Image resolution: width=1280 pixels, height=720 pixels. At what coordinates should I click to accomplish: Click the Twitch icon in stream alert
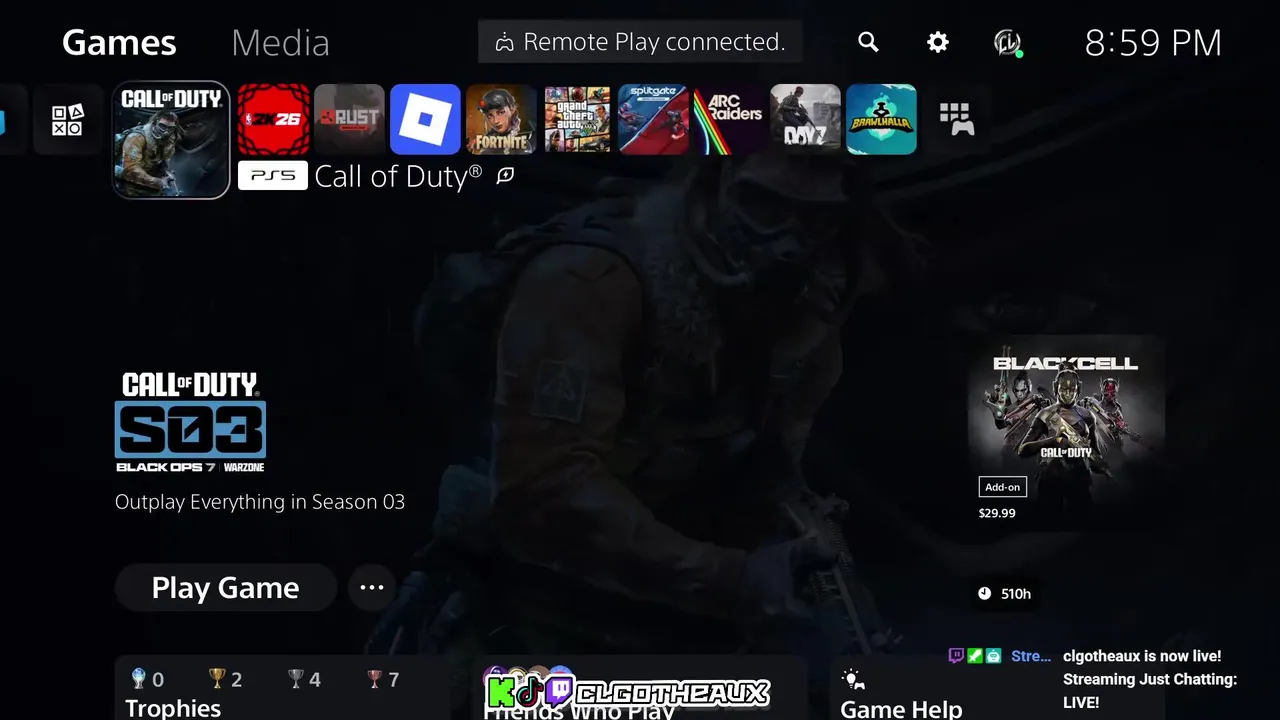[x=956, y=656]
